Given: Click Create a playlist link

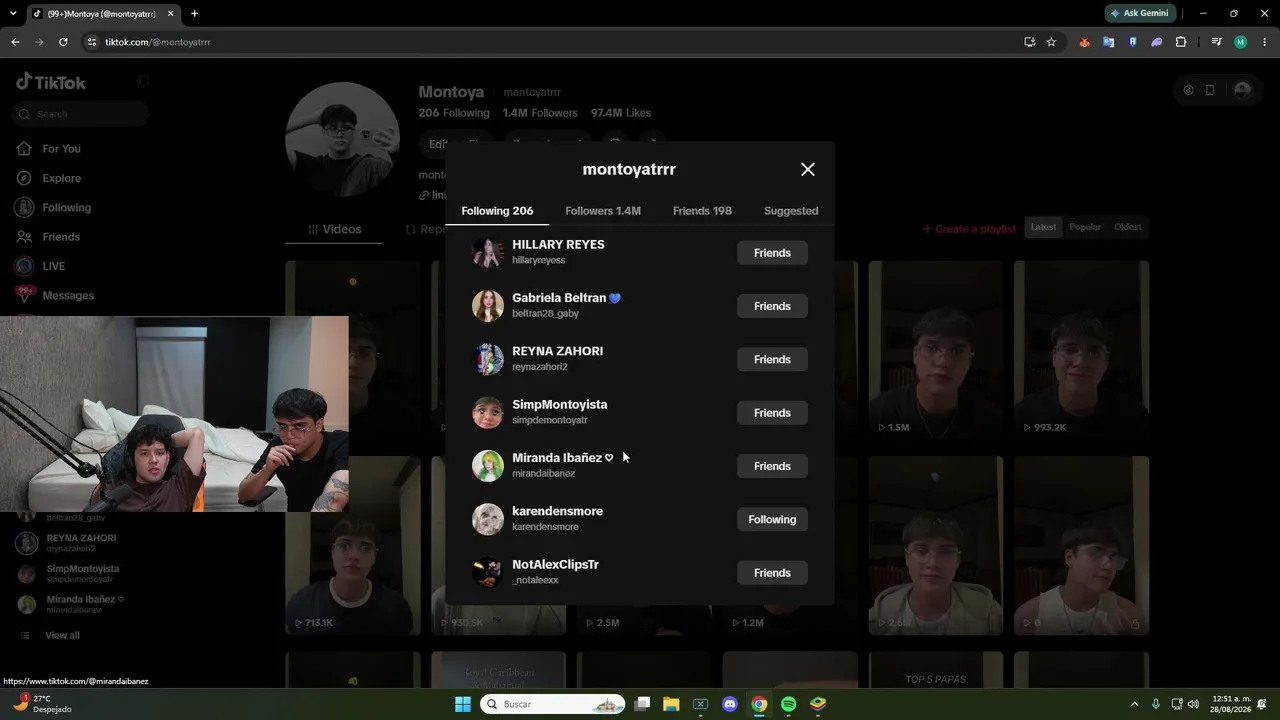Looking at the screenshot, I should [968, 229].
